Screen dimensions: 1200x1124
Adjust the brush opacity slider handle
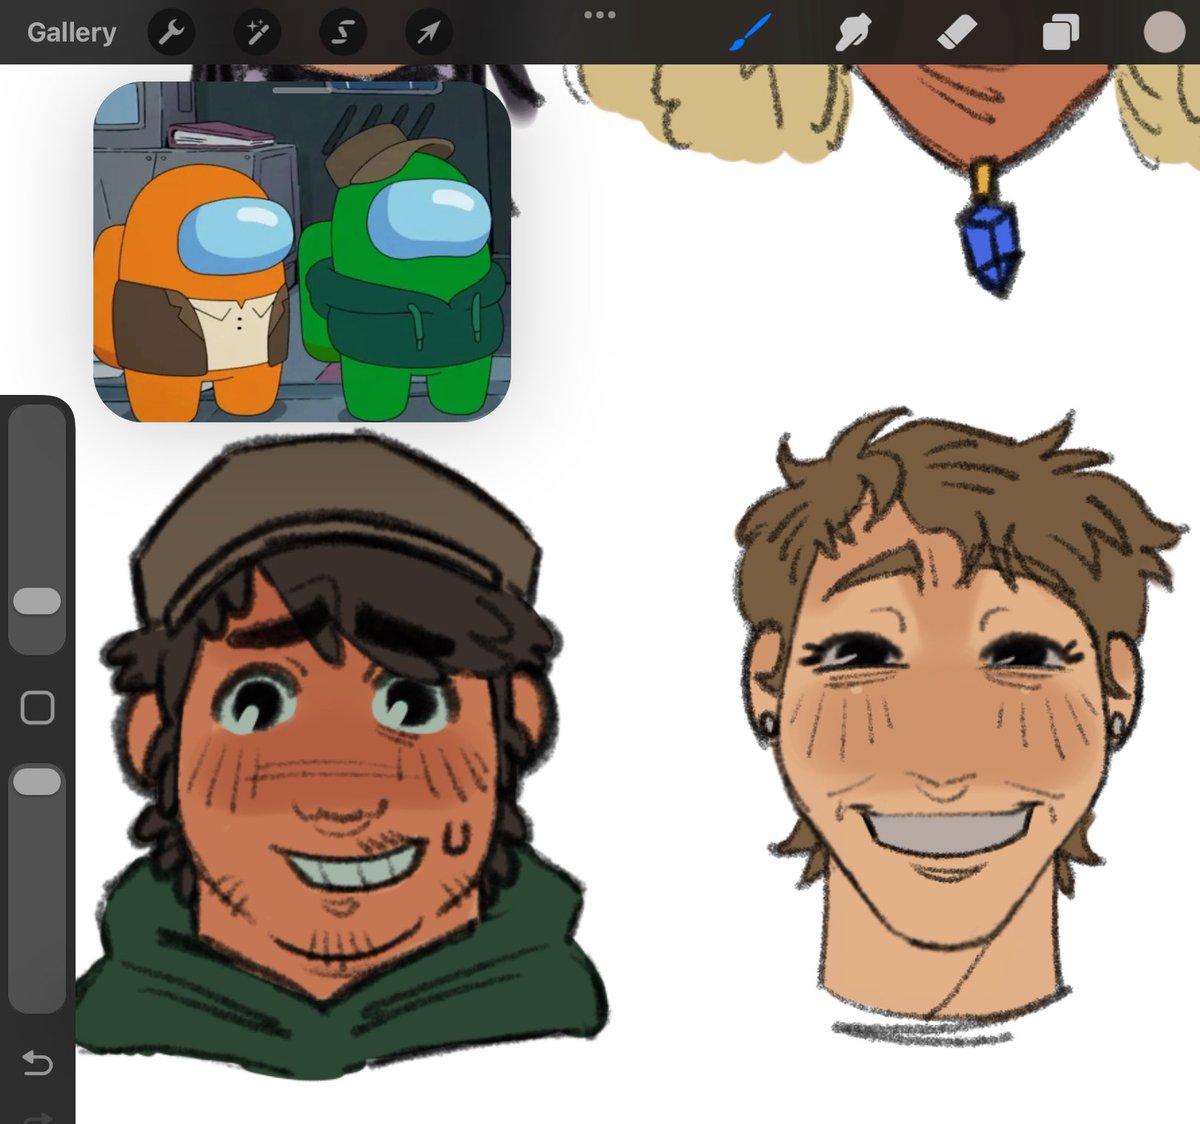coord(37,781)
